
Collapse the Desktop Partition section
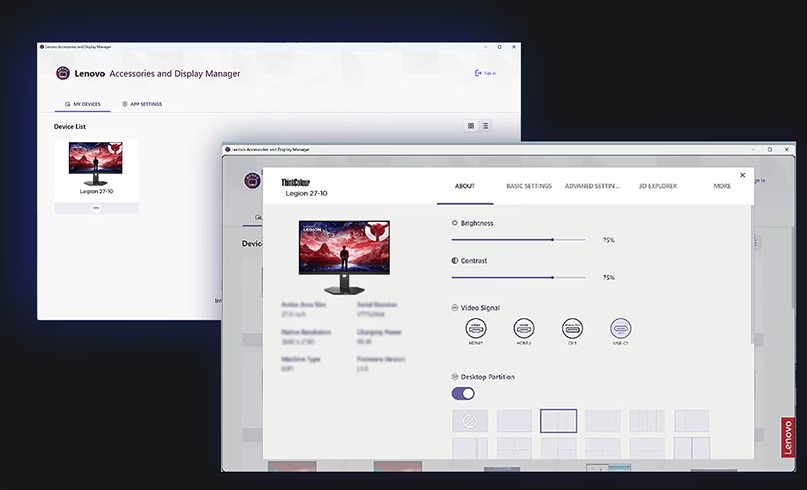[x=454, y=377]
